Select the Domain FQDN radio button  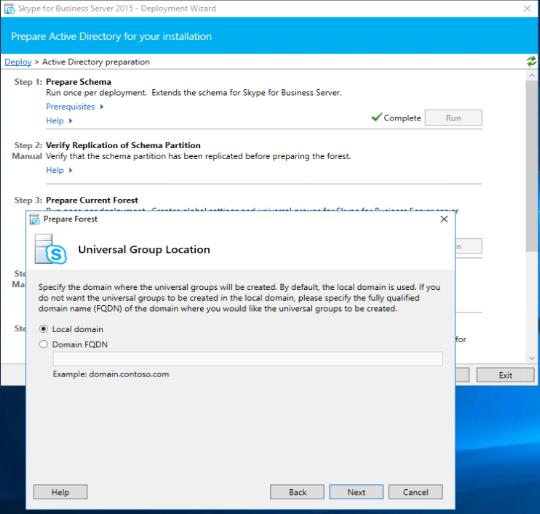pyautogui.click(x=43, y=344)
